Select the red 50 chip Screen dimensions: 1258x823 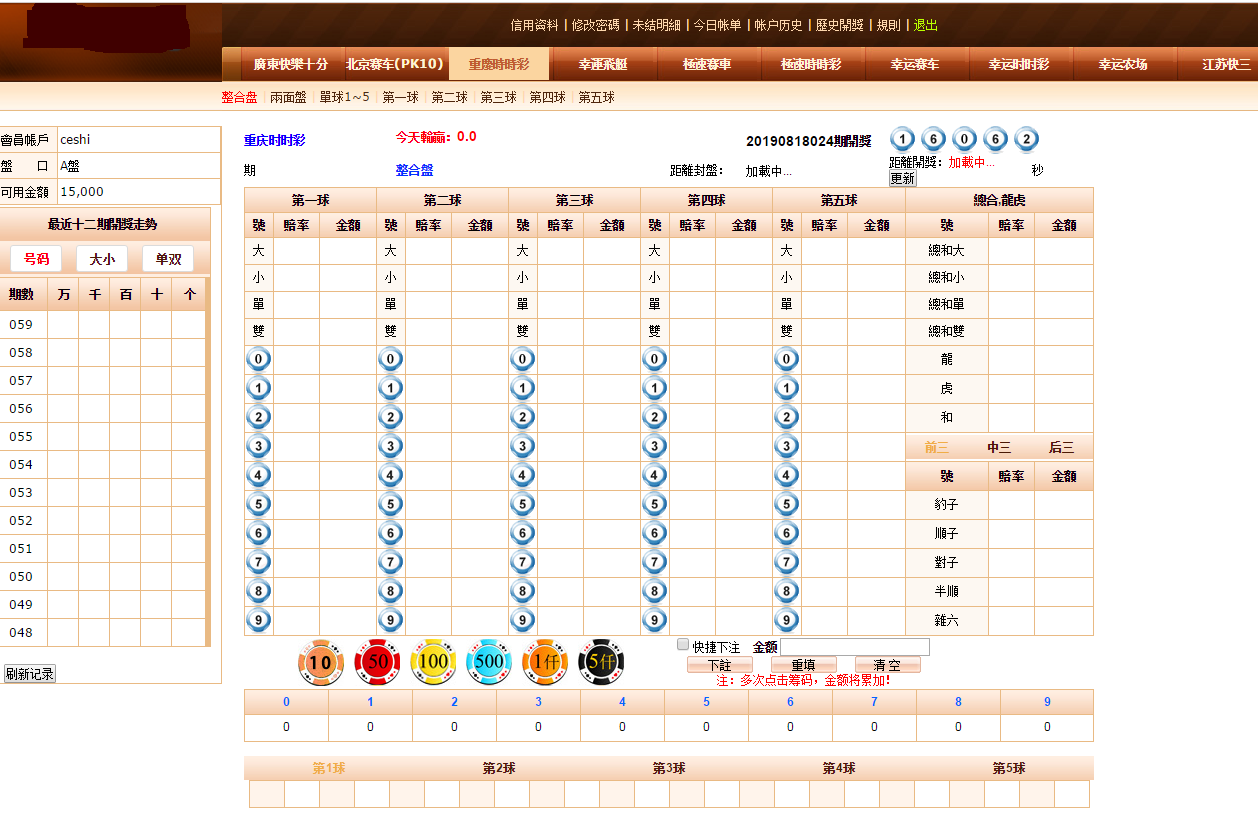[376, 662]
